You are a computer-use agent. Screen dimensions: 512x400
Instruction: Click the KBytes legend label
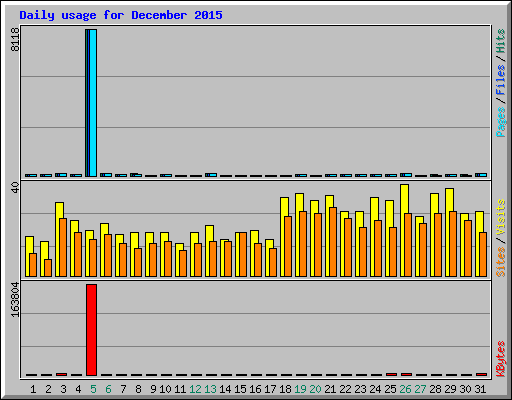[x=501, y=359]
